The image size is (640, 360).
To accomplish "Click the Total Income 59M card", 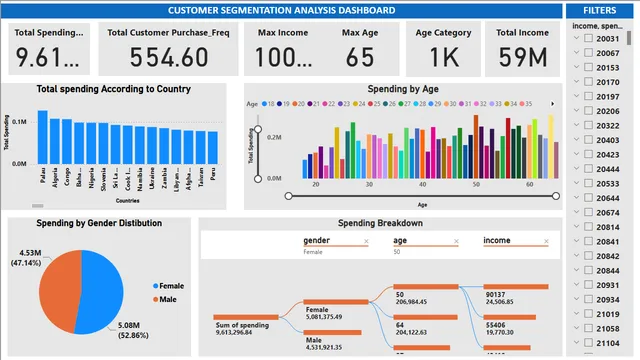I will (522, 49).
